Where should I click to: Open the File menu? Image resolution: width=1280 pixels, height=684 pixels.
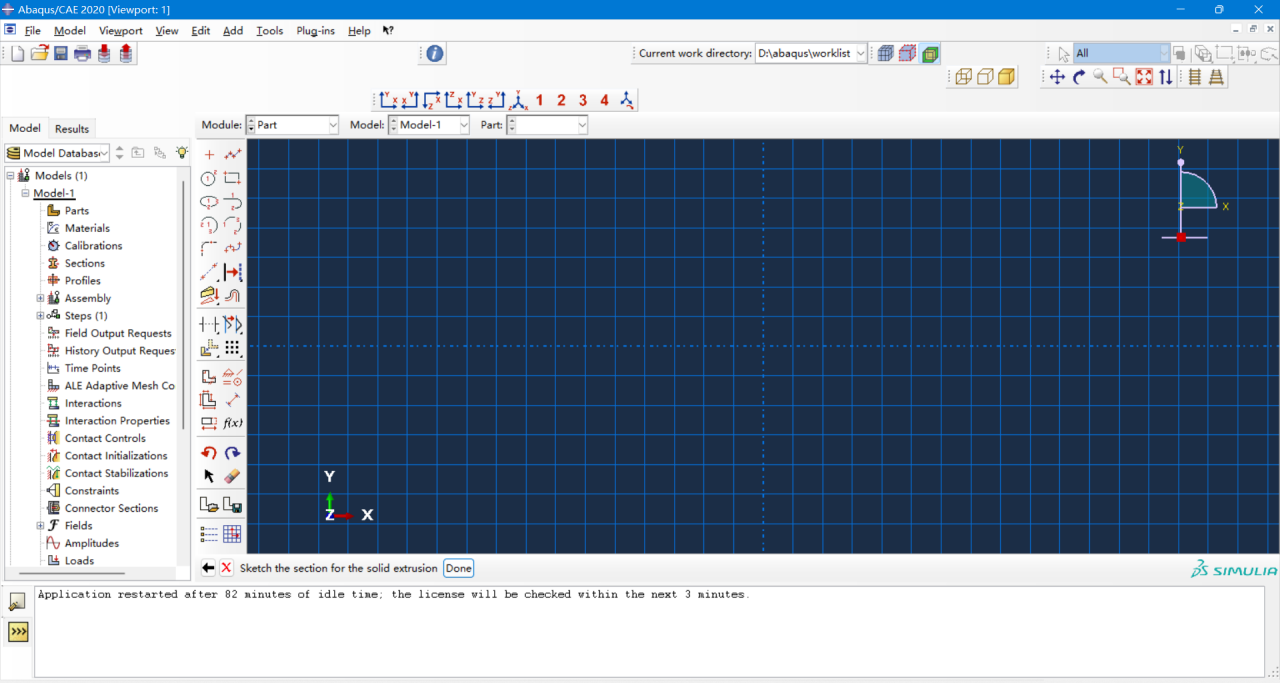(x=33, y=31)
